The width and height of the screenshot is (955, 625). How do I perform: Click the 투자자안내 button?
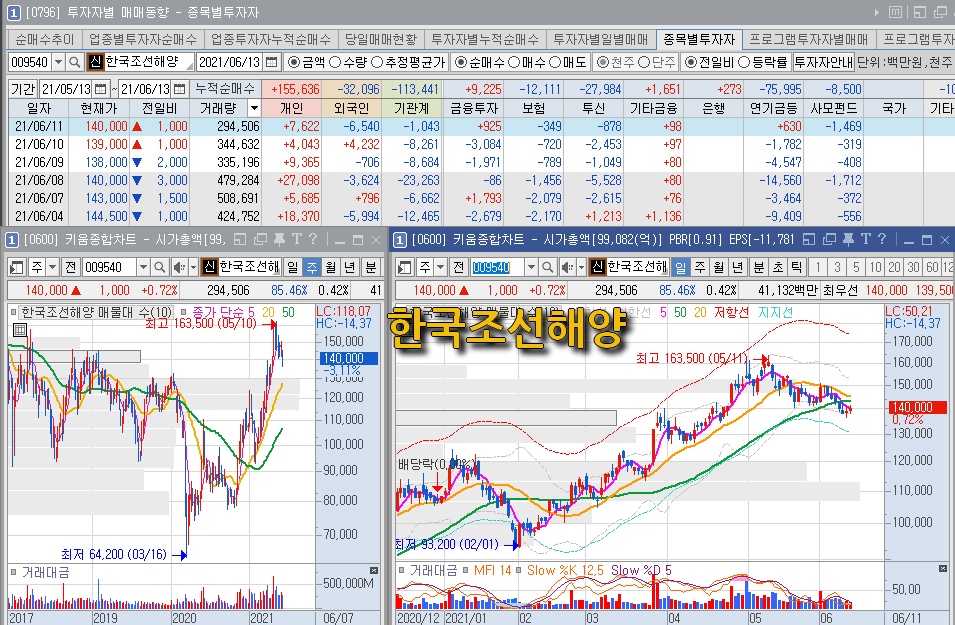[x=823, y=62]
